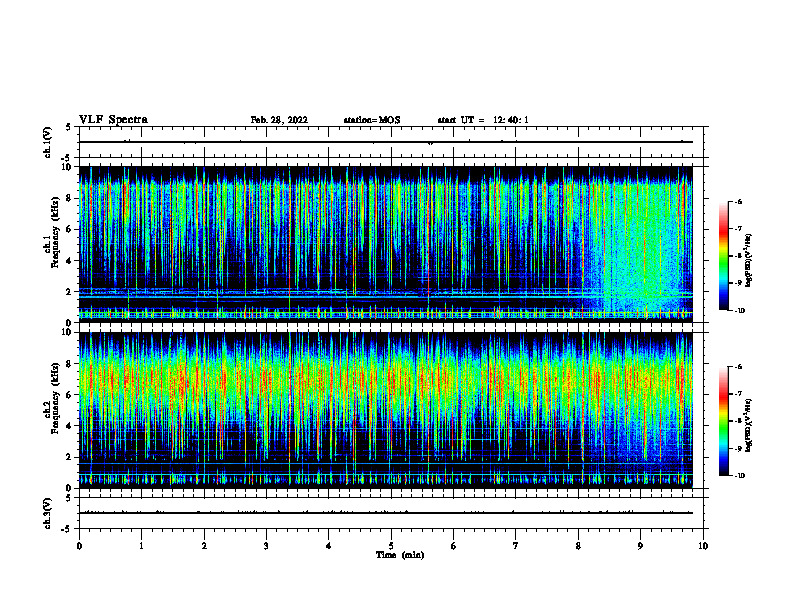Click the "8" kHz tick on ch.1 frequency axis
This screenshot has width=792, height=612.
(70, 198)
